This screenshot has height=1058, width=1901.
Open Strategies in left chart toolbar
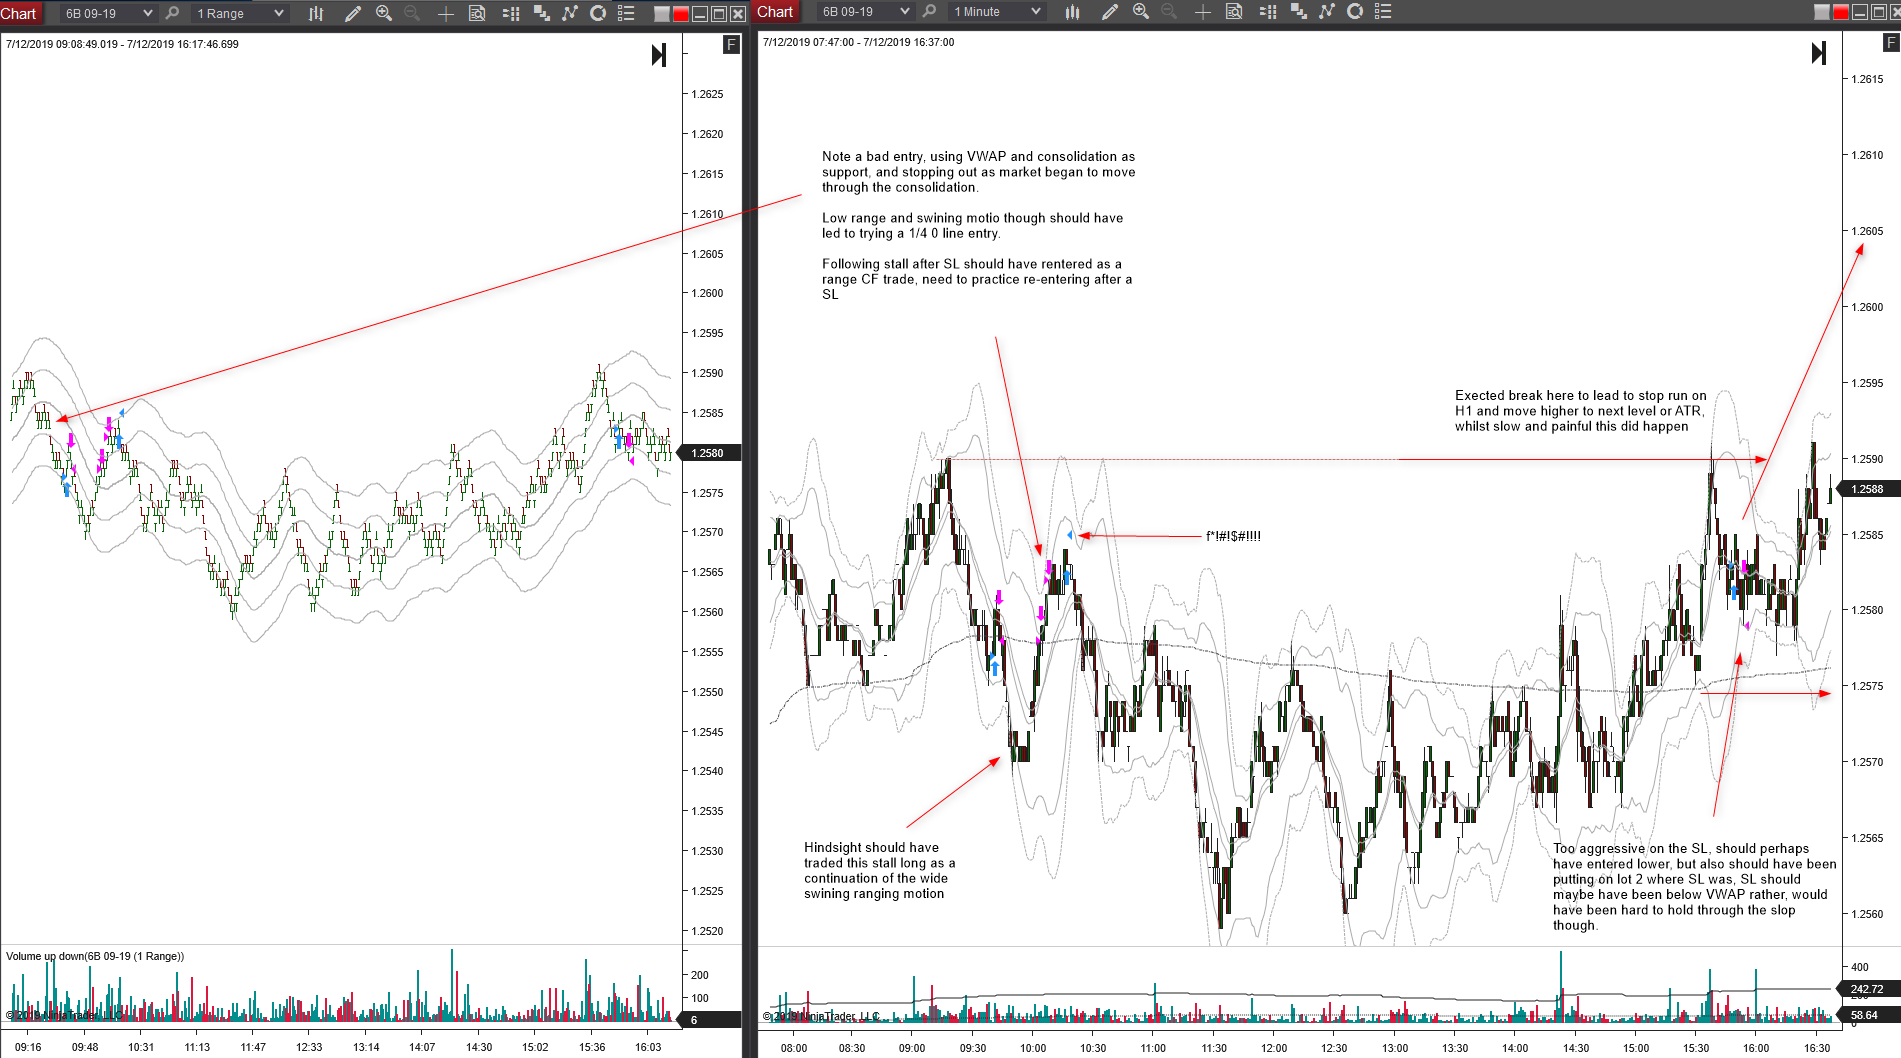tap(598, 13)
